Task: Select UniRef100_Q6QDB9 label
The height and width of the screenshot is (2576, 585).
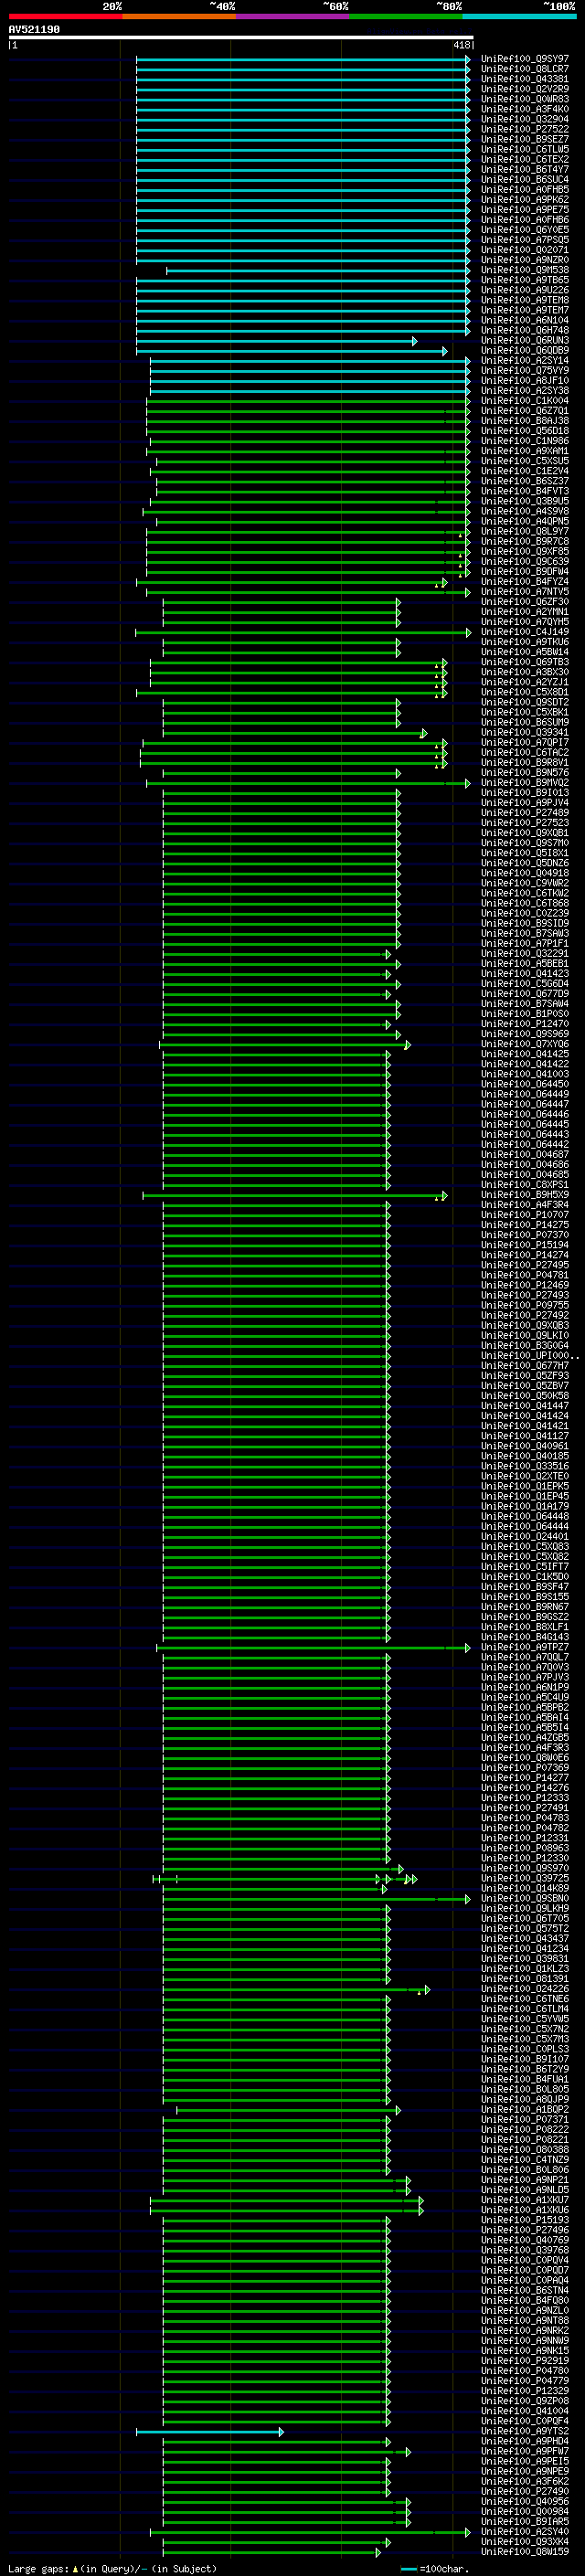Action: (x=524, y=350)
